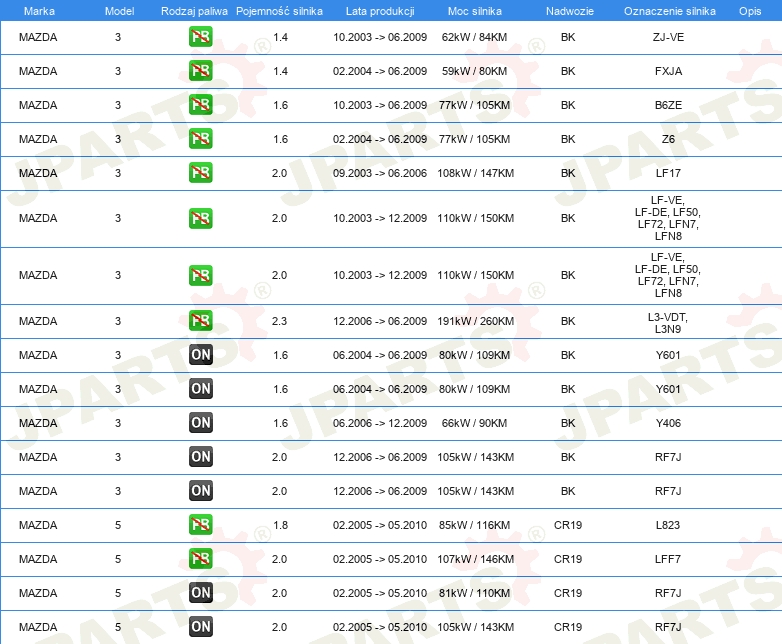Click engine code L823
Image resolution: width=782 pixels, height=644 pixels.
click(x=668, y=525)
